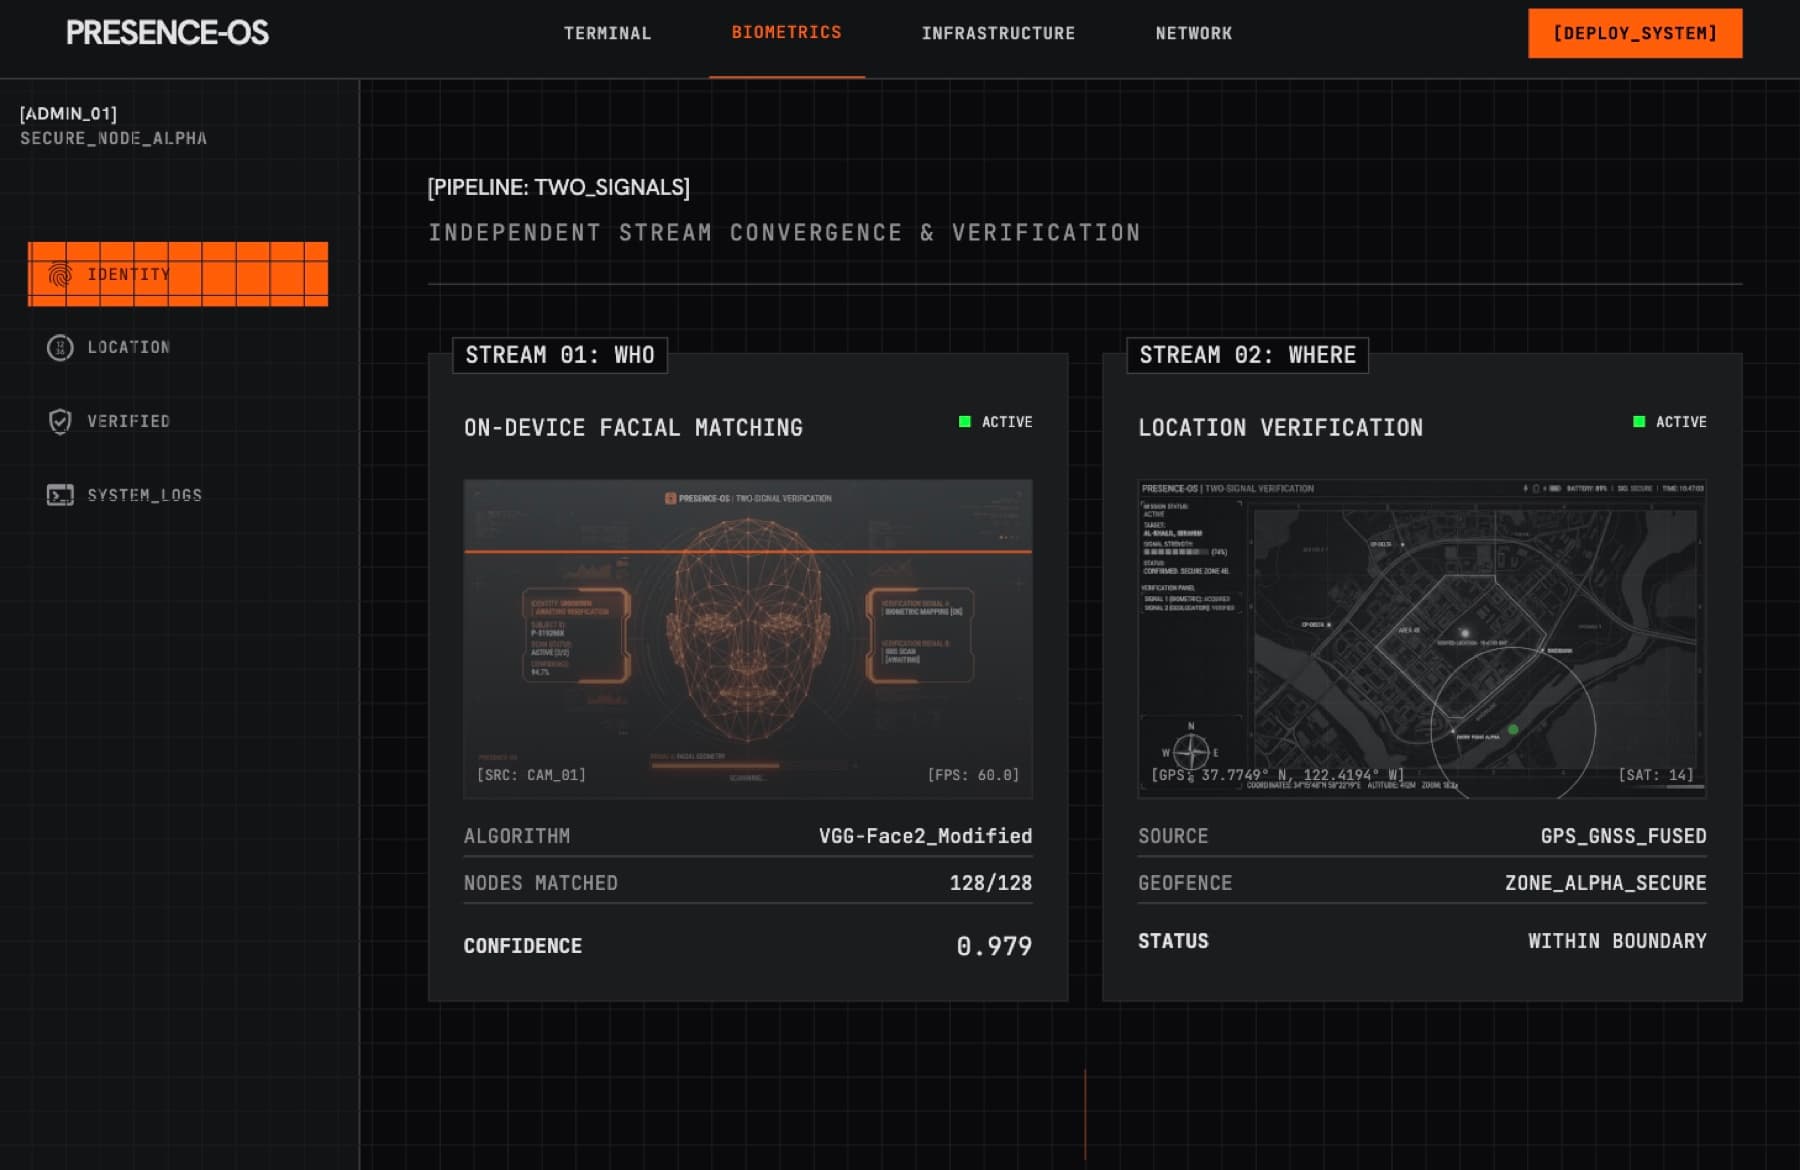This screenshot has height=1170, width=1800.
Task: Click the [FPS: 60.0] readout
Action: point(973,775)
